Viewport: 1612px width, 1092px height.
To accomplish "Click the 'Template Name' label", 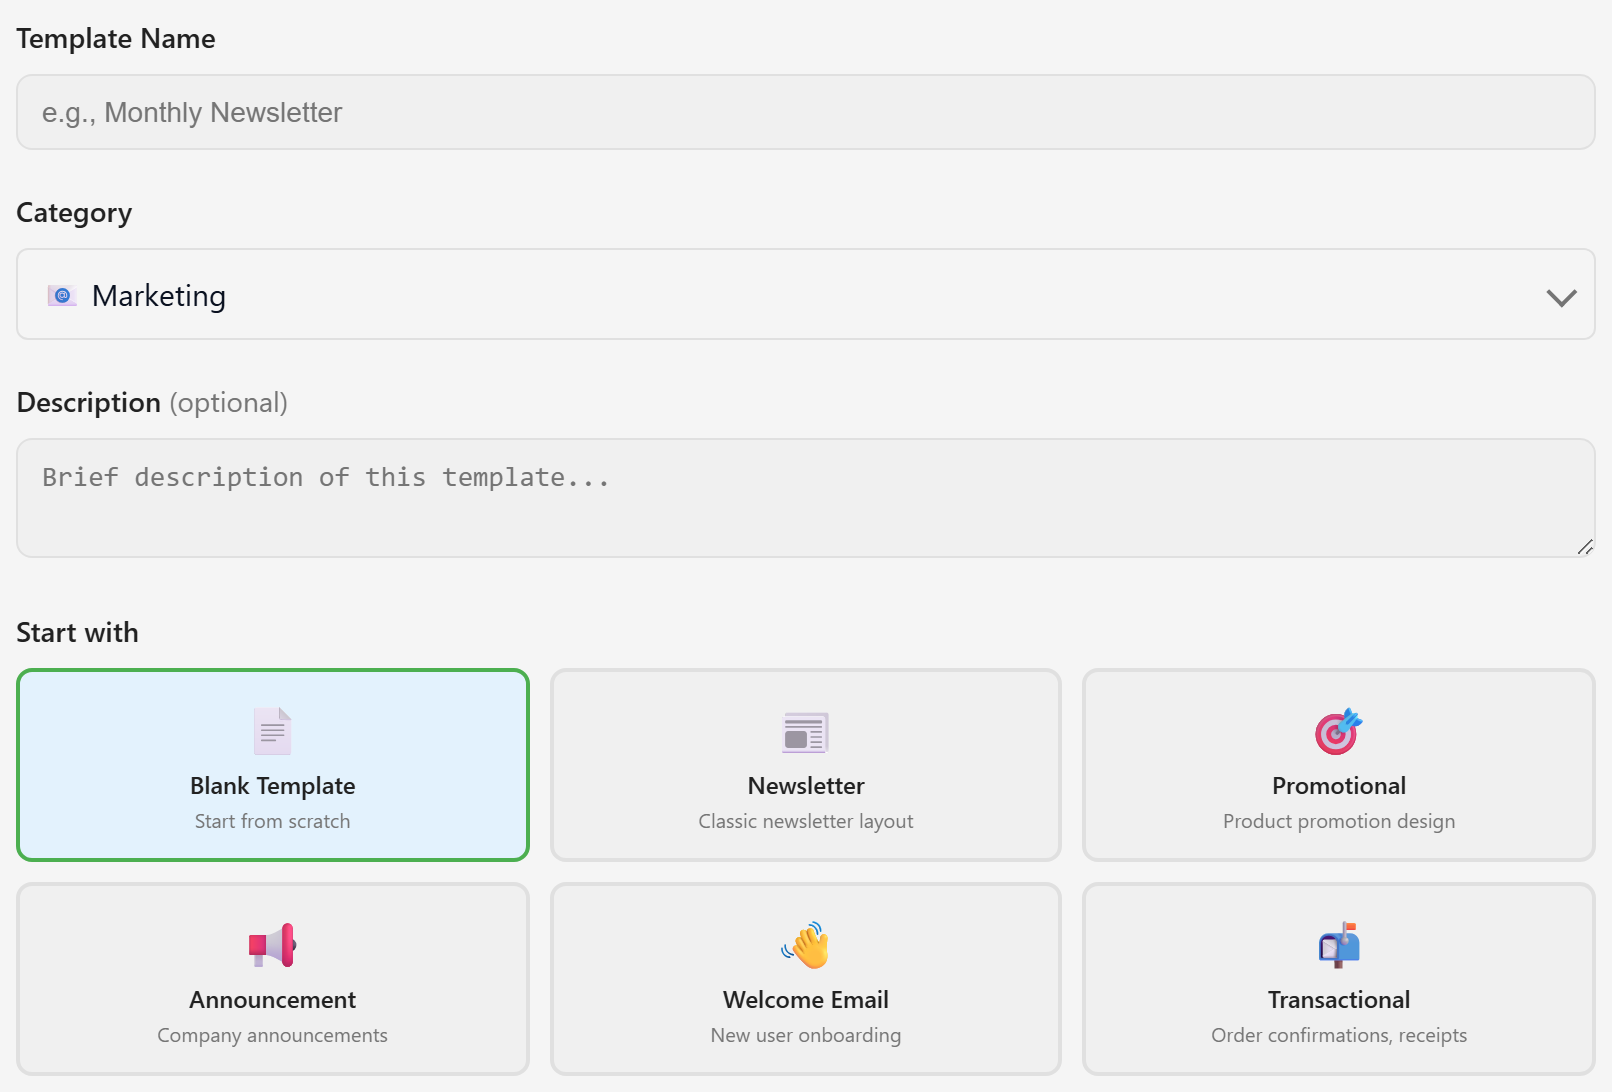I will pos(116,38).
